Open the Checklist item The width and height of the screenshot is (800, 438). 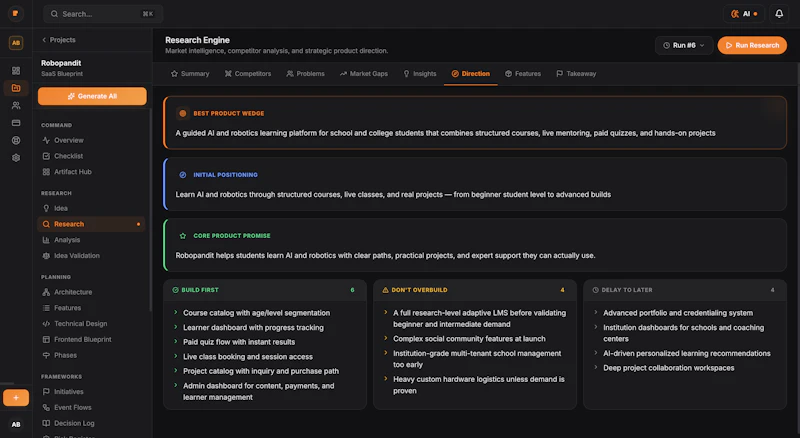[92, 156]
